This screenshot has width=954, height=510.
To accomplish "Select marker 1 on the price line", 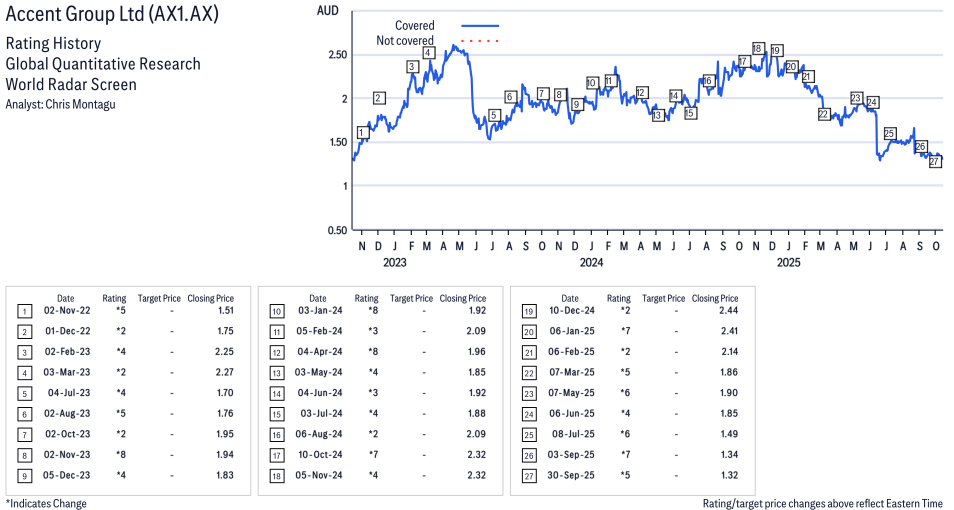I will click(x=361, y=133).
